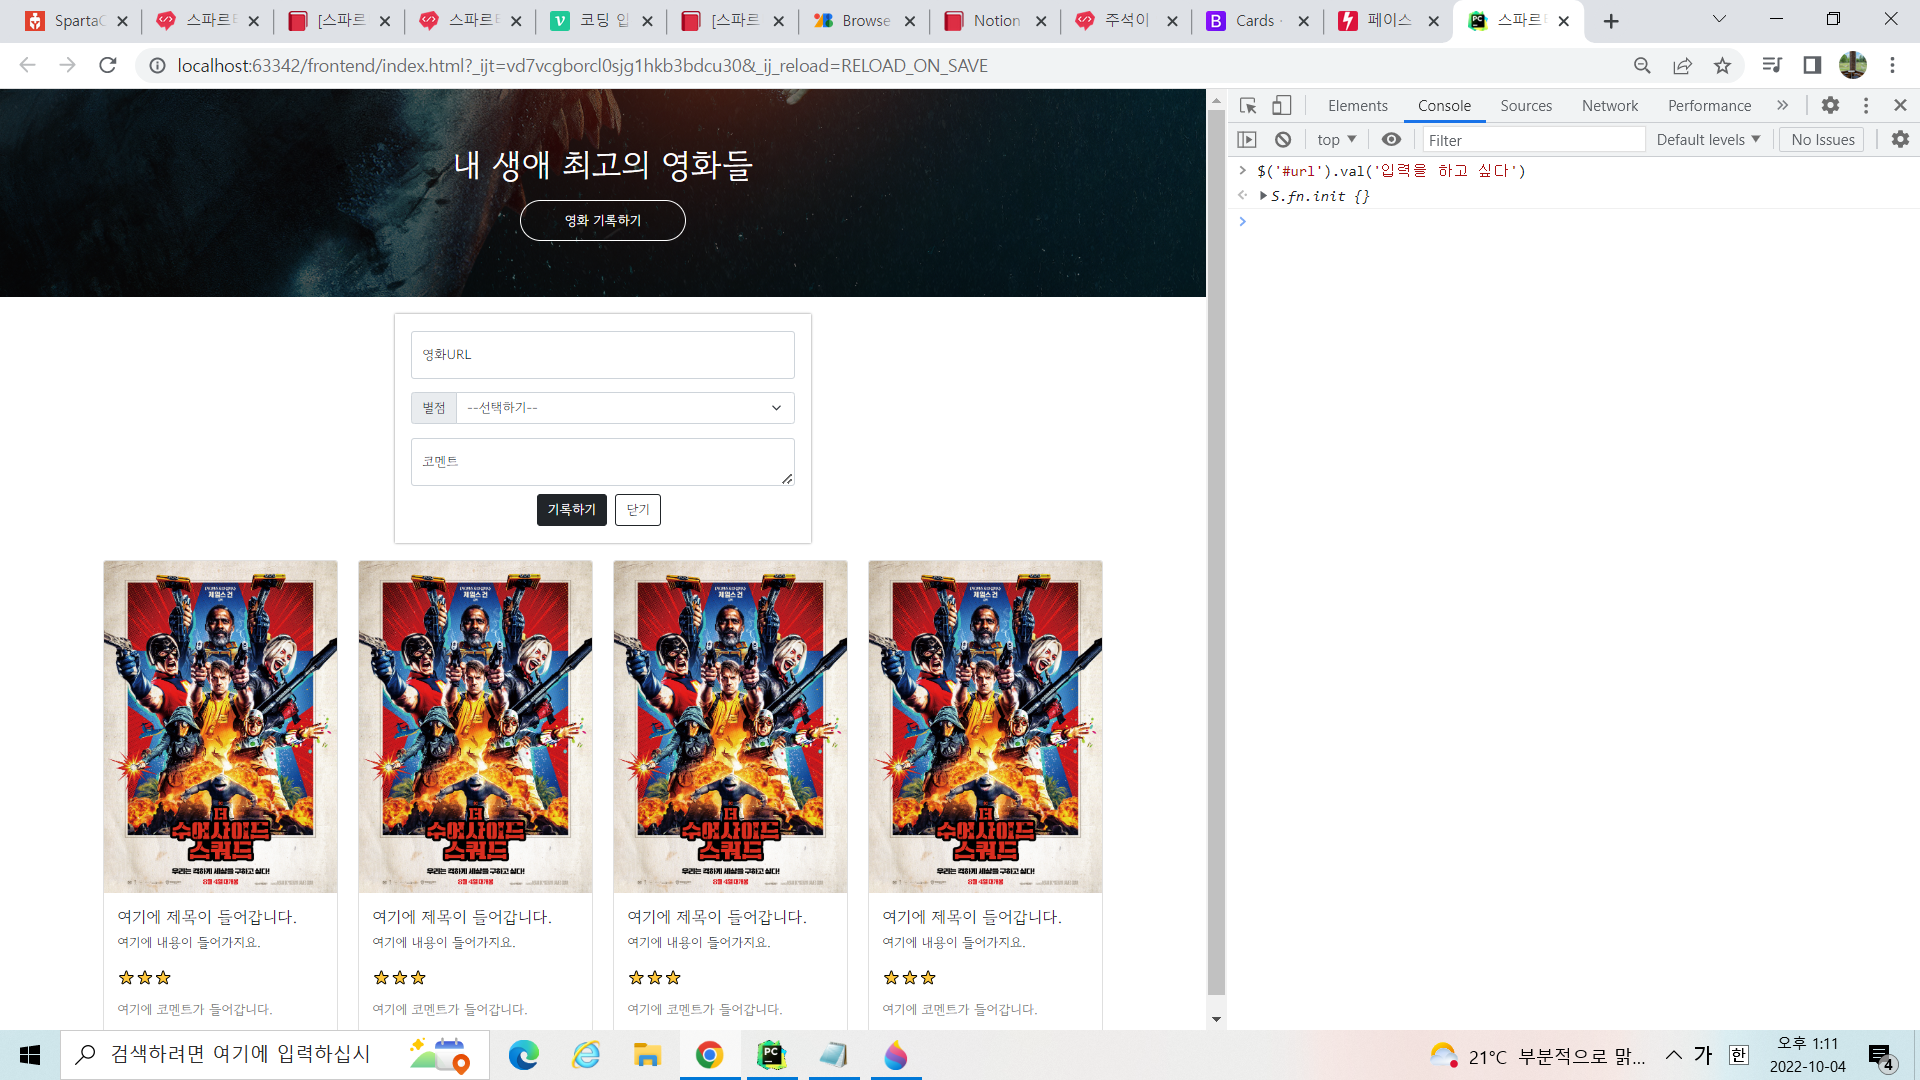
Task: Open a new browser tab
Action: click(x=1611, y=21)
